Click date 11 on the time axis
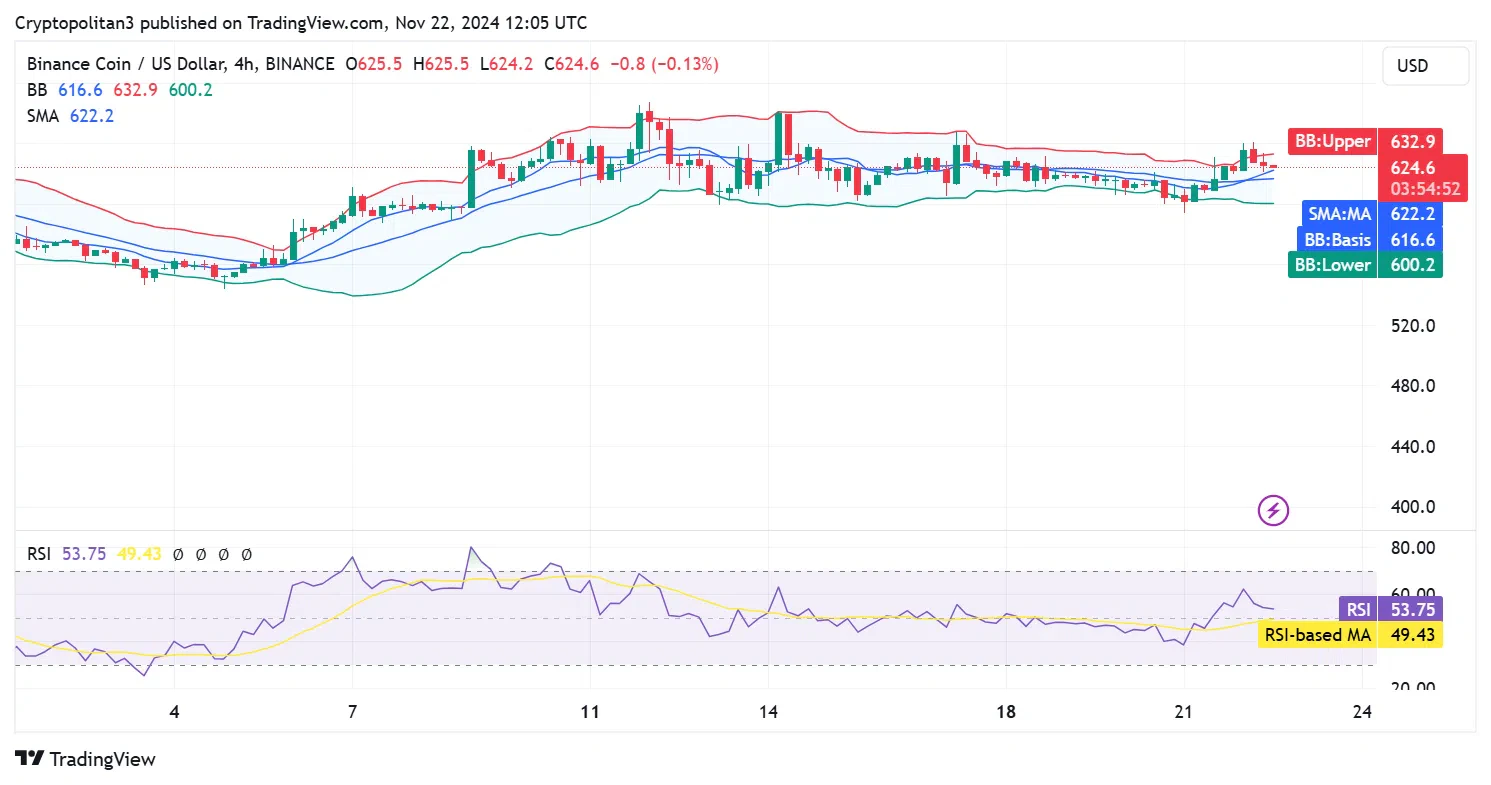The image size is (1491, 785). click(x=590, y=713)
